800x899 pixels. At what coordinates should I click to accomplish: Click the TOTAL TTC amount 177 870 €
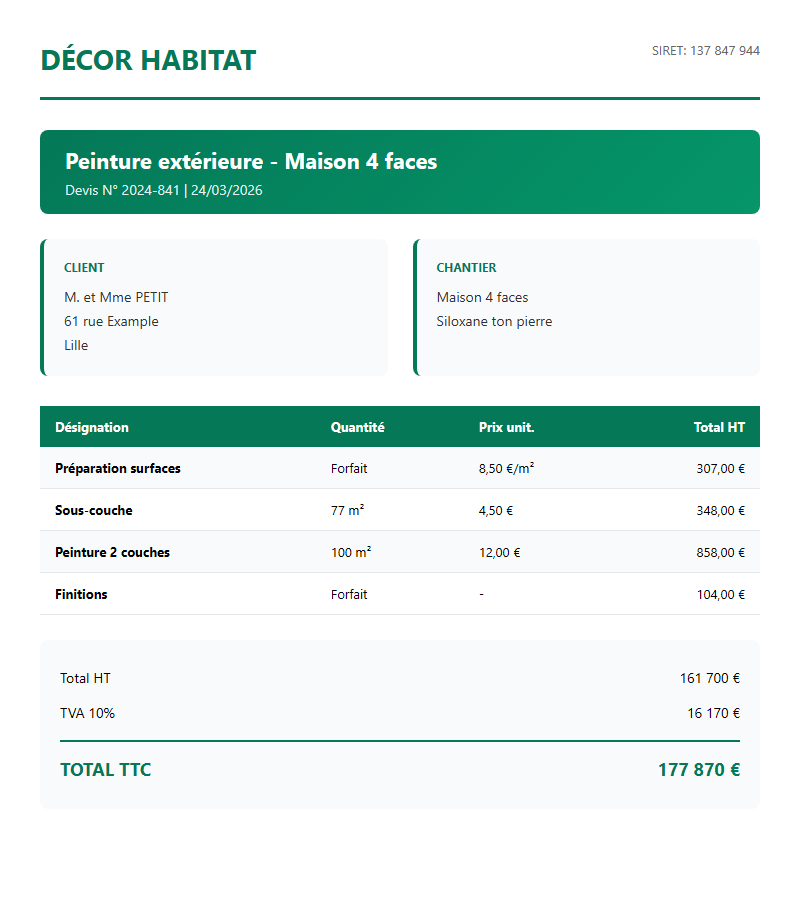(698, 770)
